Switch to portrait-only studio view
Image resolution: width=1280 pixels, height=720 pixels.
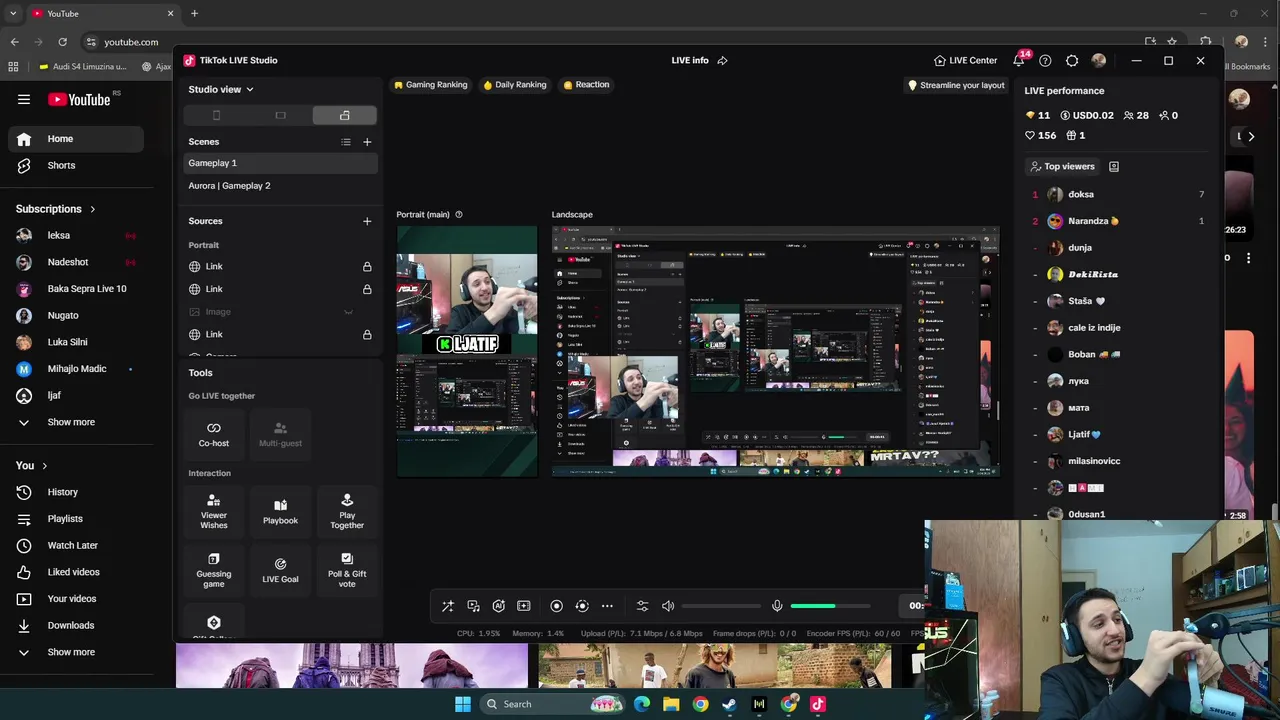216,115
